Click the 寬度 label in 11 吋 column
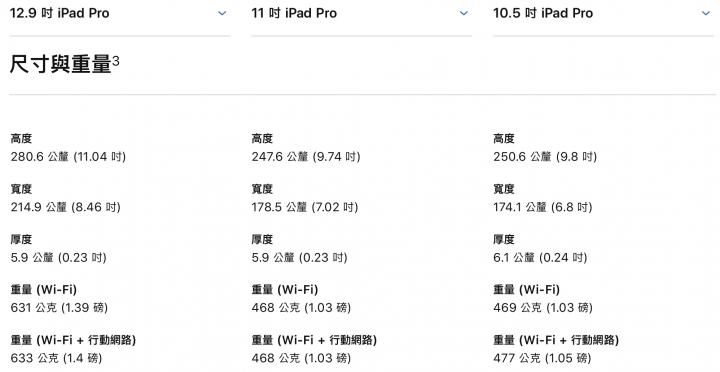 (x=262, y=189)
